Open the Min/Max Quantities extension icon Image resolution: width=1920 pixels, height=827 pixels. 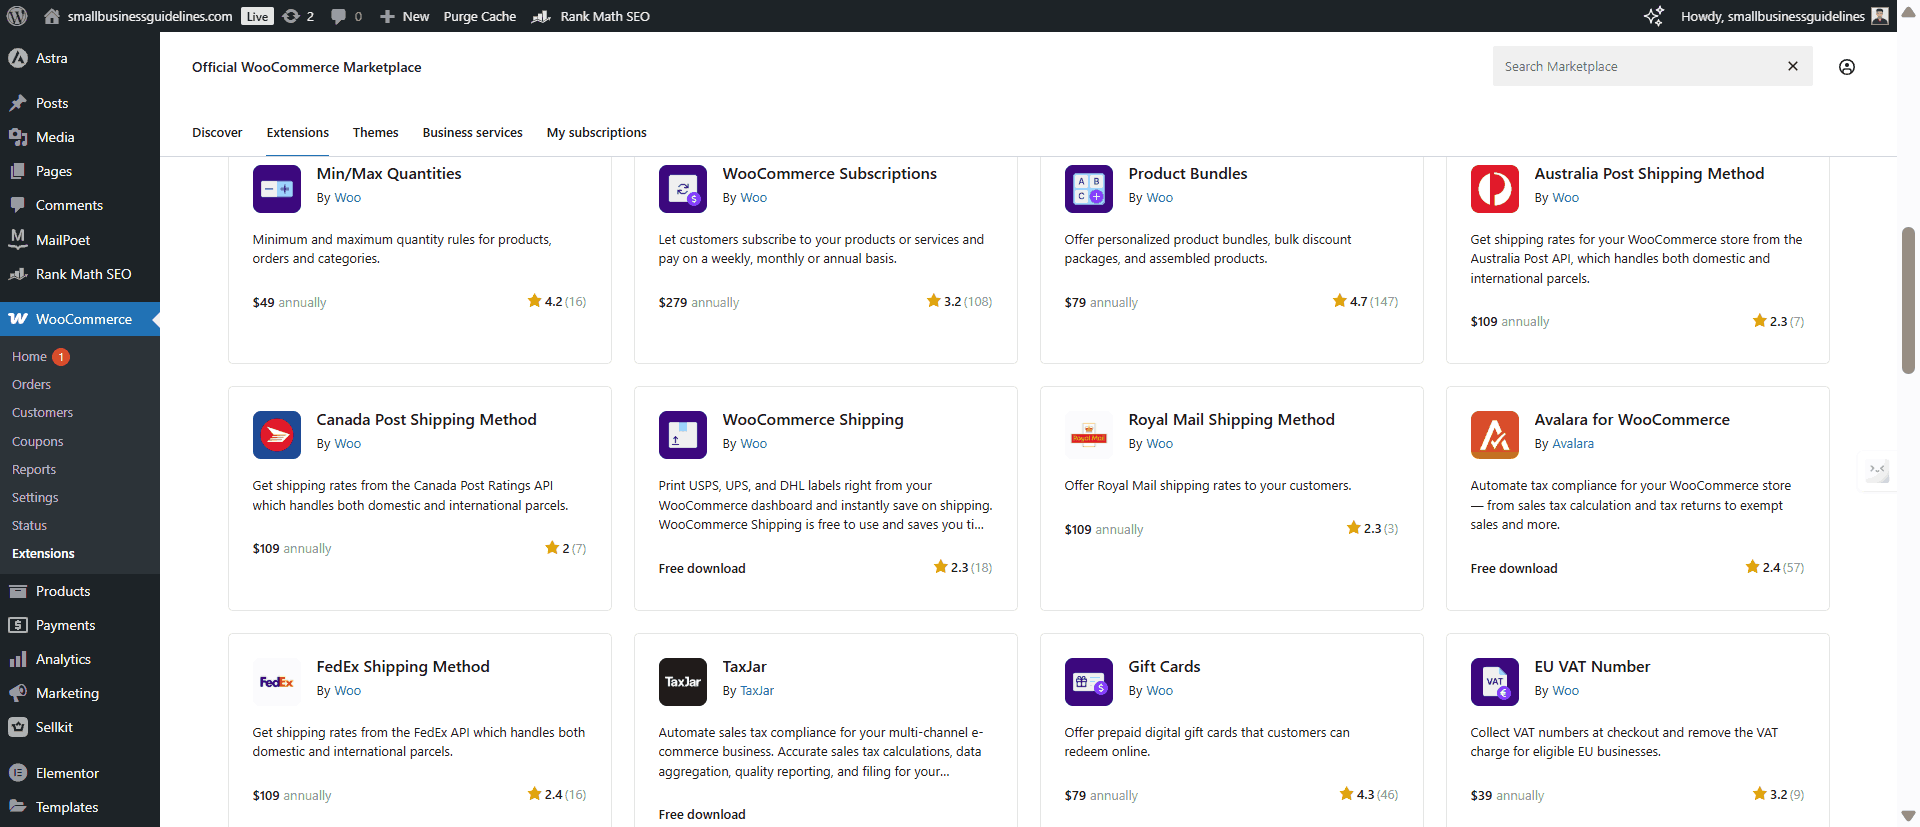tap(277, 189)
